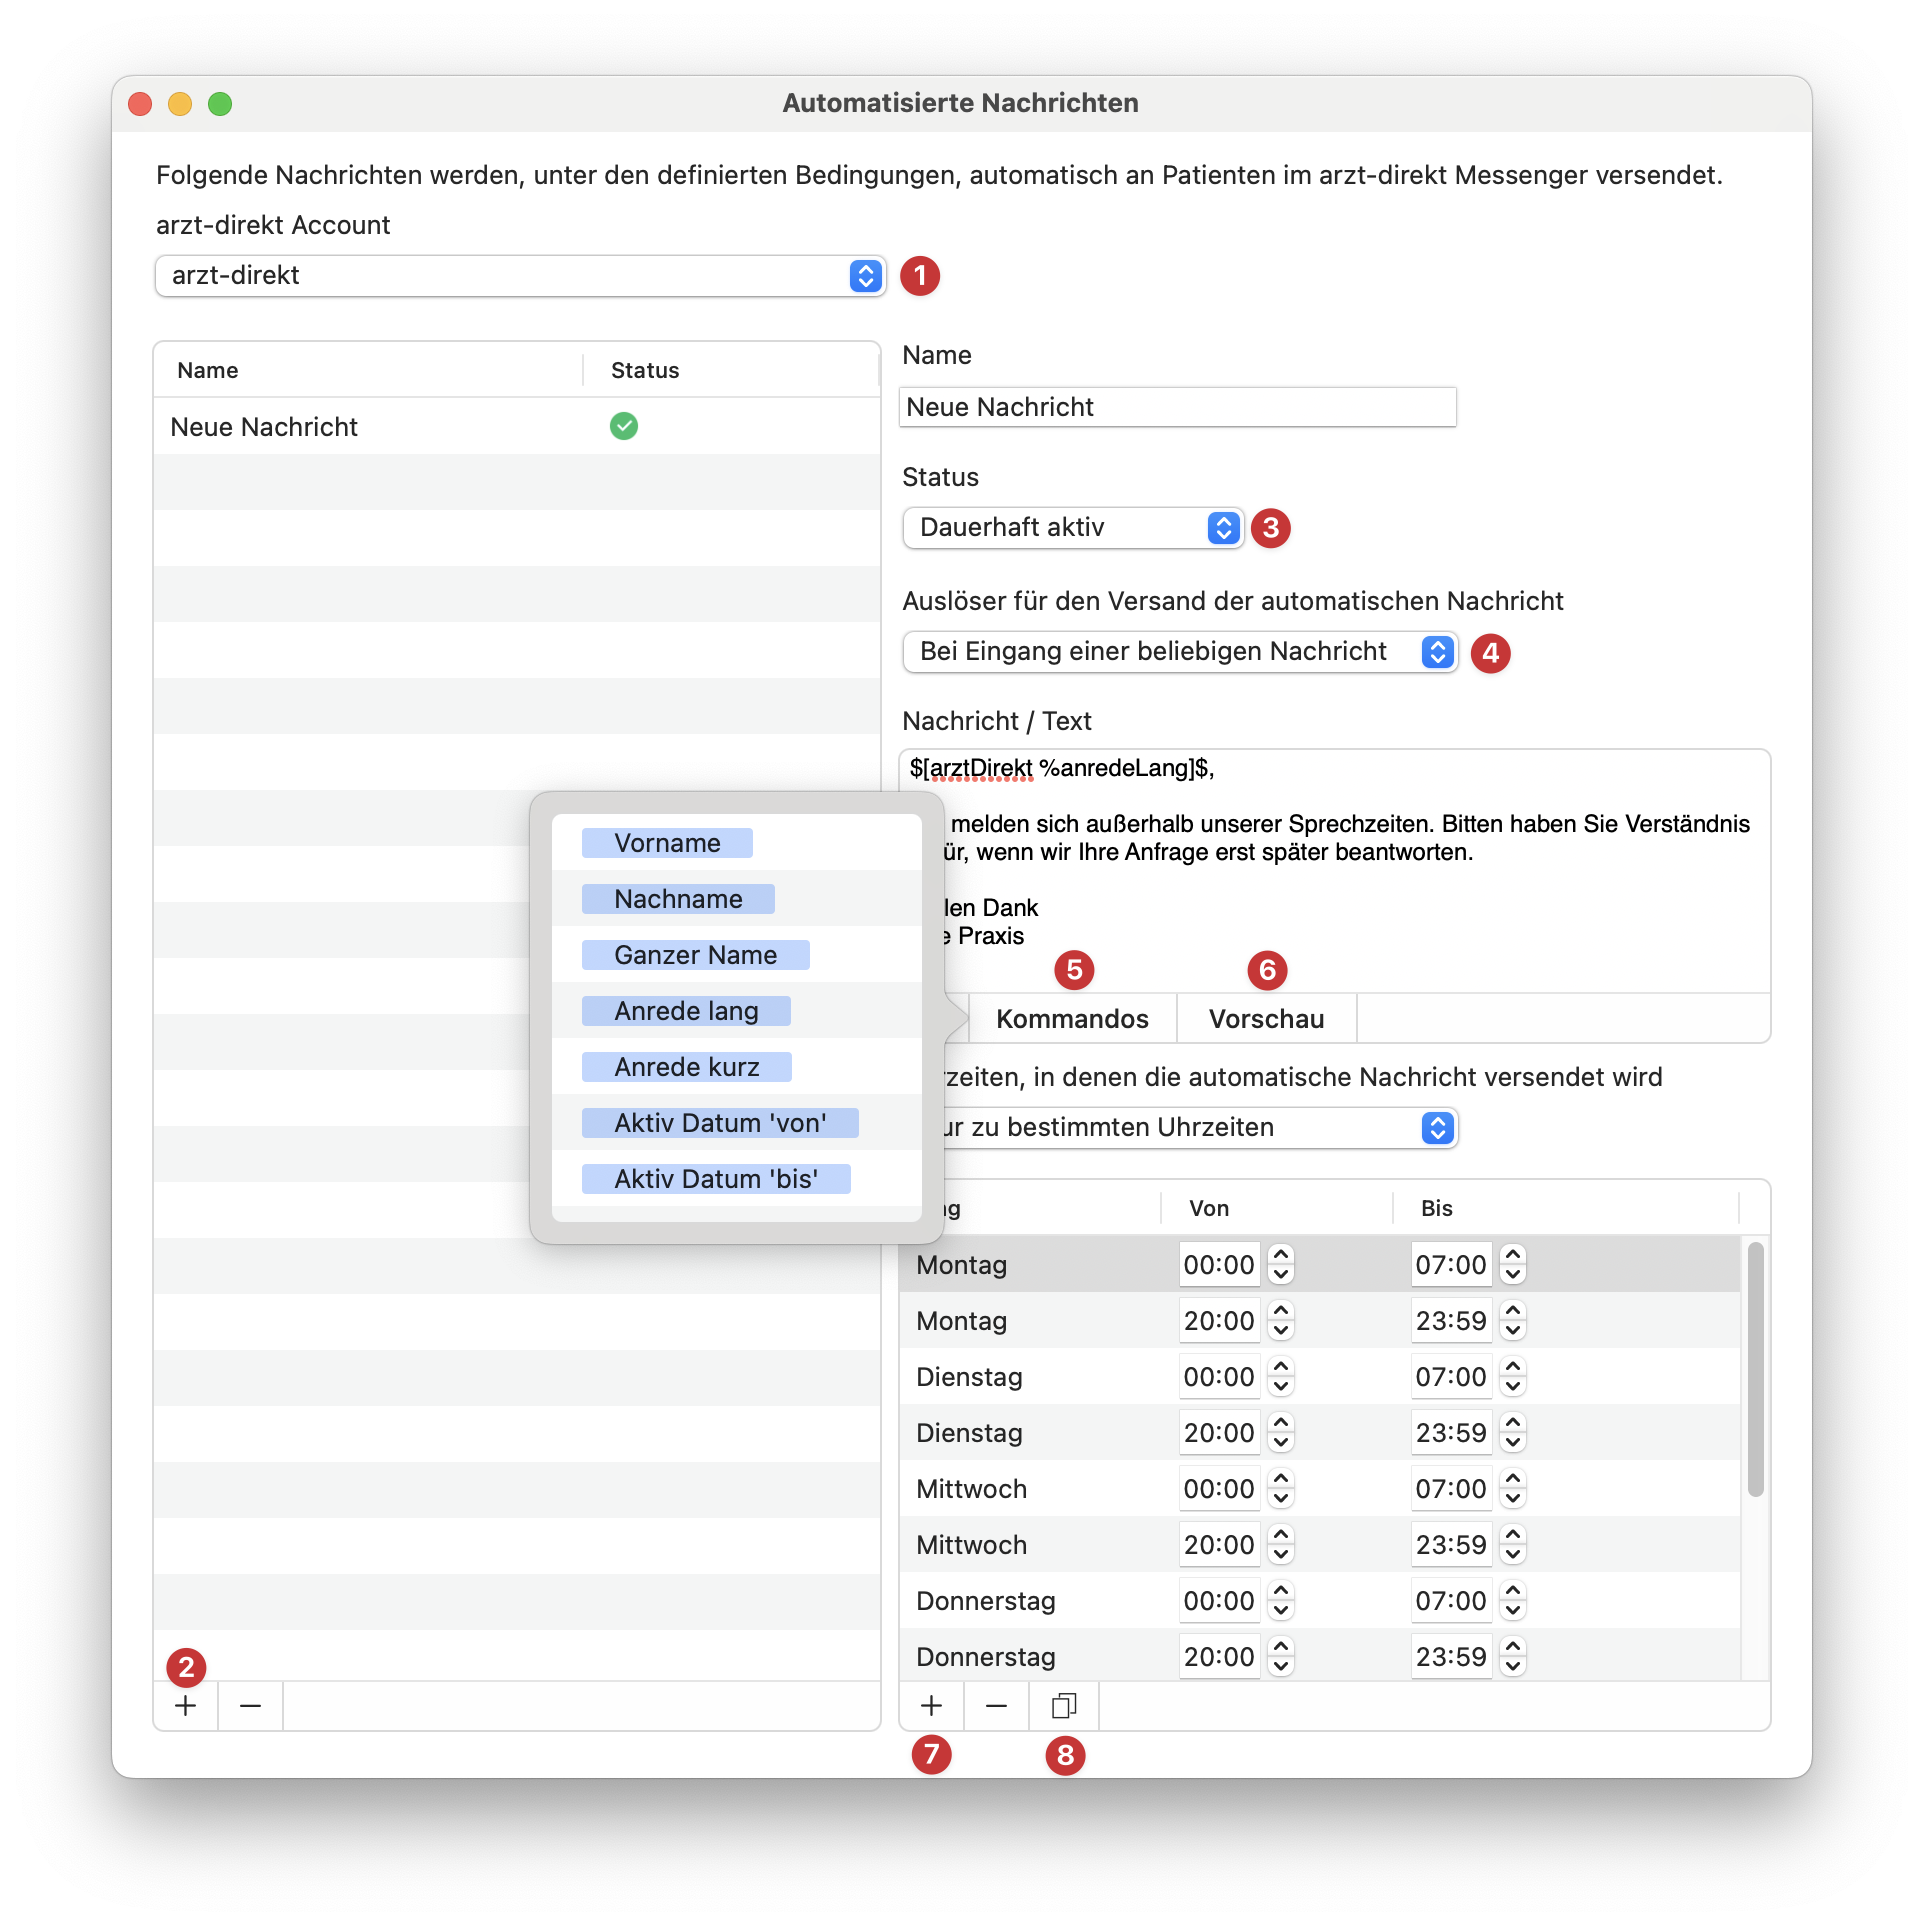Add a new automated message with plus button
1924x1926 pixels.
click(x=186, y=1706)
